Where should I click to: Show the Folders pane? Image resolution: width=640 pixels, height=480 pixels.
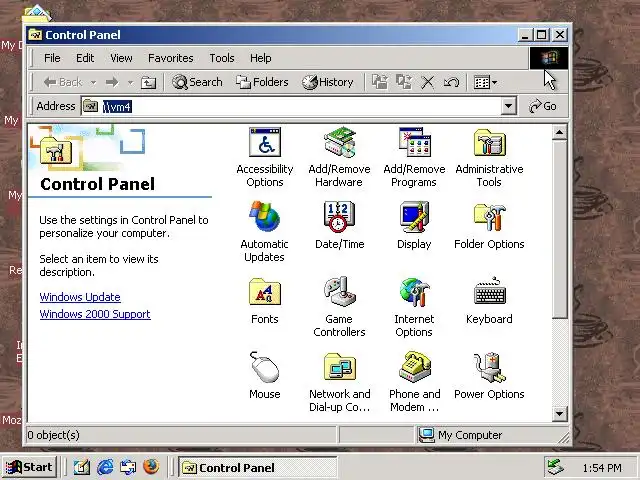(x=262, y=82)
